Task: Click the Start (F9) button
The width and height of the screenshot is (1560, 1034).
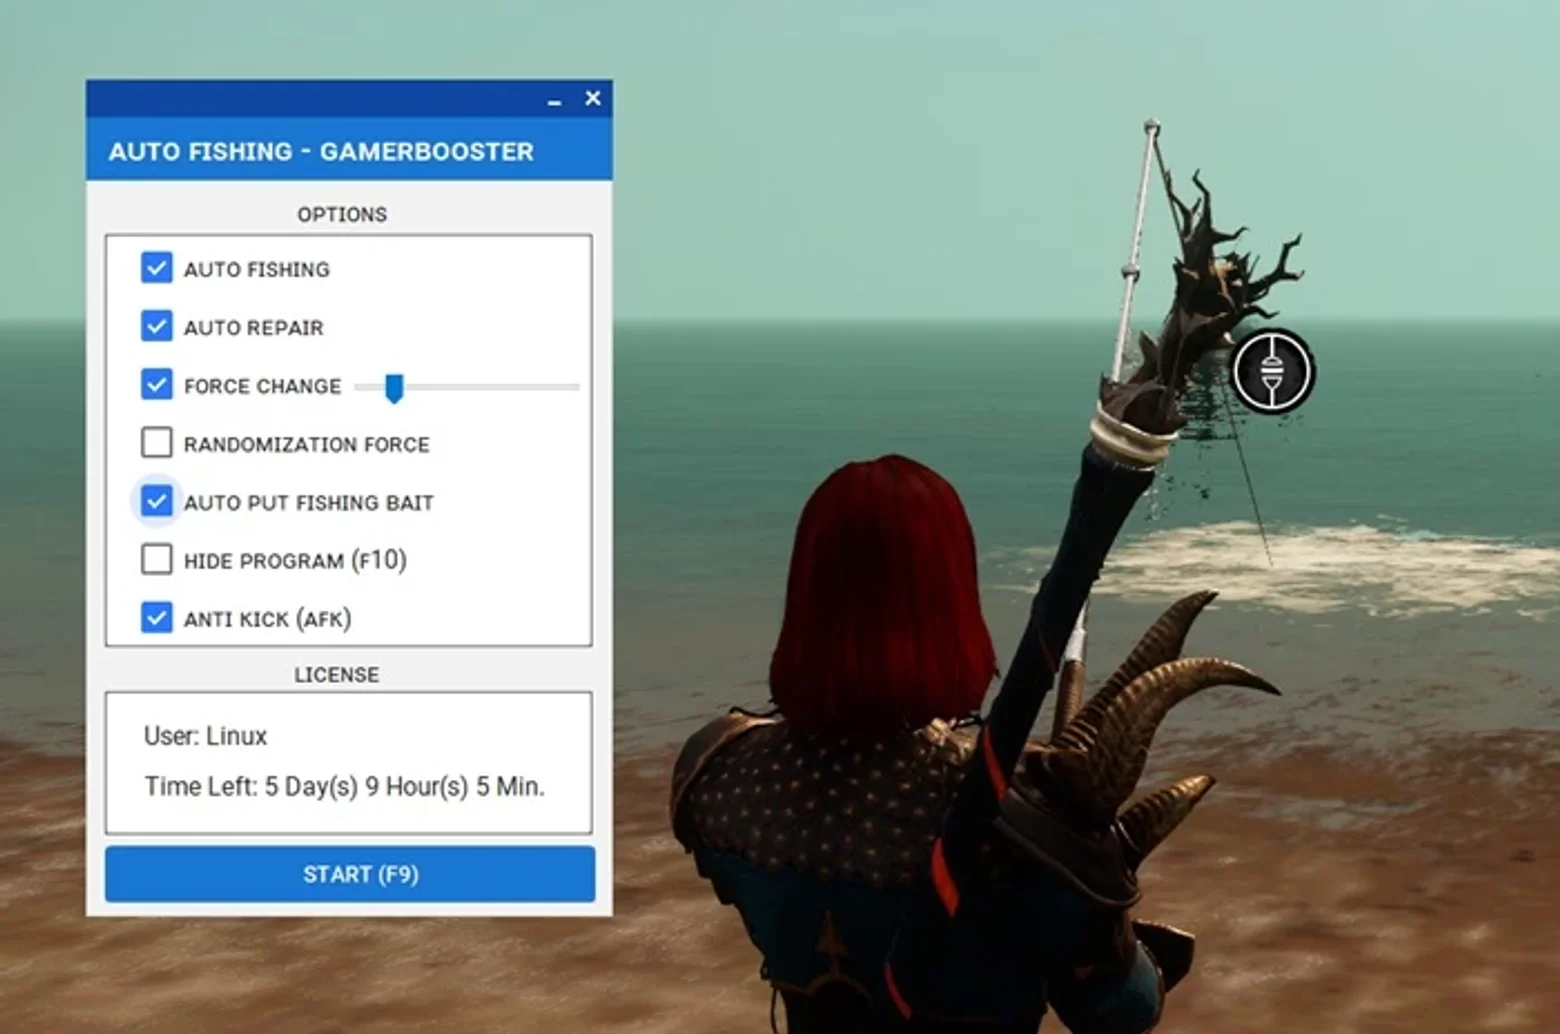Action: pyautogui.click(x=350, y=874)
